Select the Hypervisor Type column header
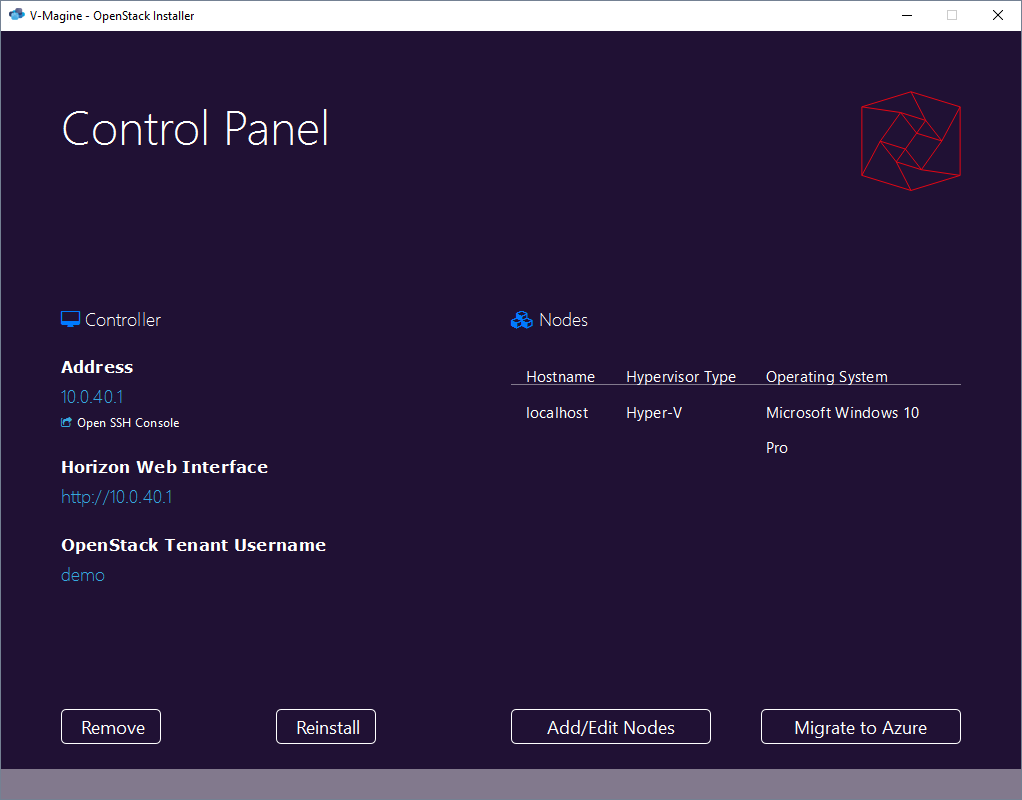Screen dimensions: 1022x800 (x=681, y=377)
